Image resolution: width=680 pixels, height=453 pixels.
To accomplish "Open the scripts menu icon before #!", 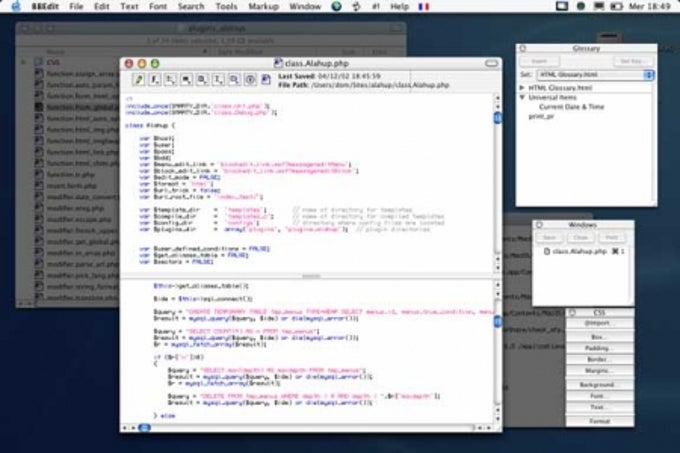I will 356,7.
